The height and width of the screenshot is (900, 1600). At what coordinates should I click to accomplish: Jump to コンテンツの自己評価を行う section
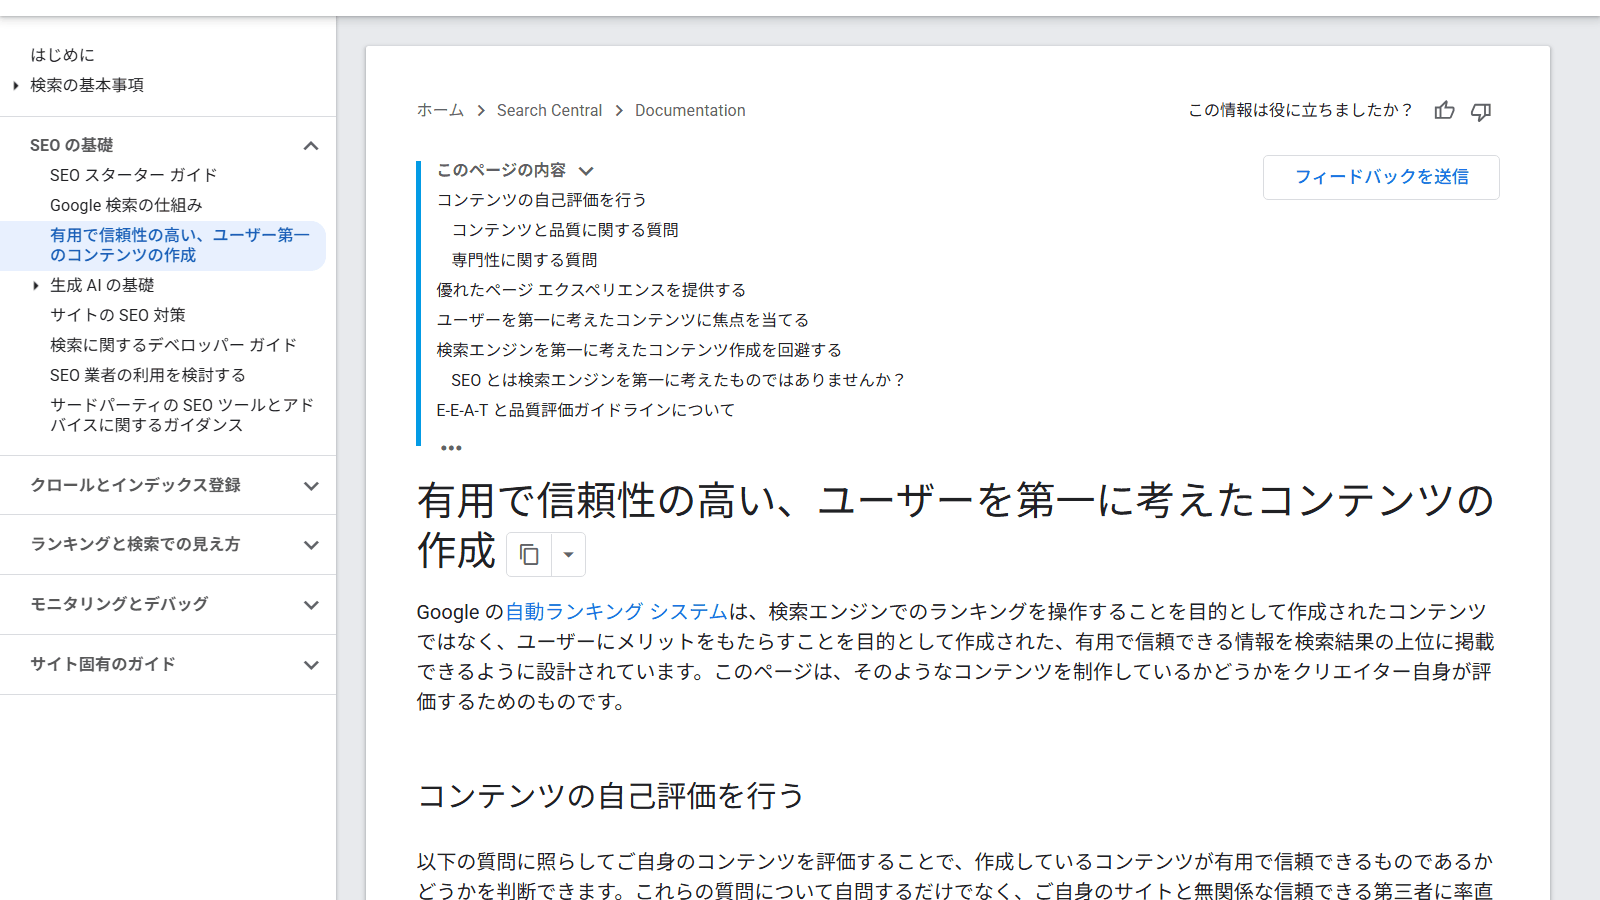click(x=542, y=200)
